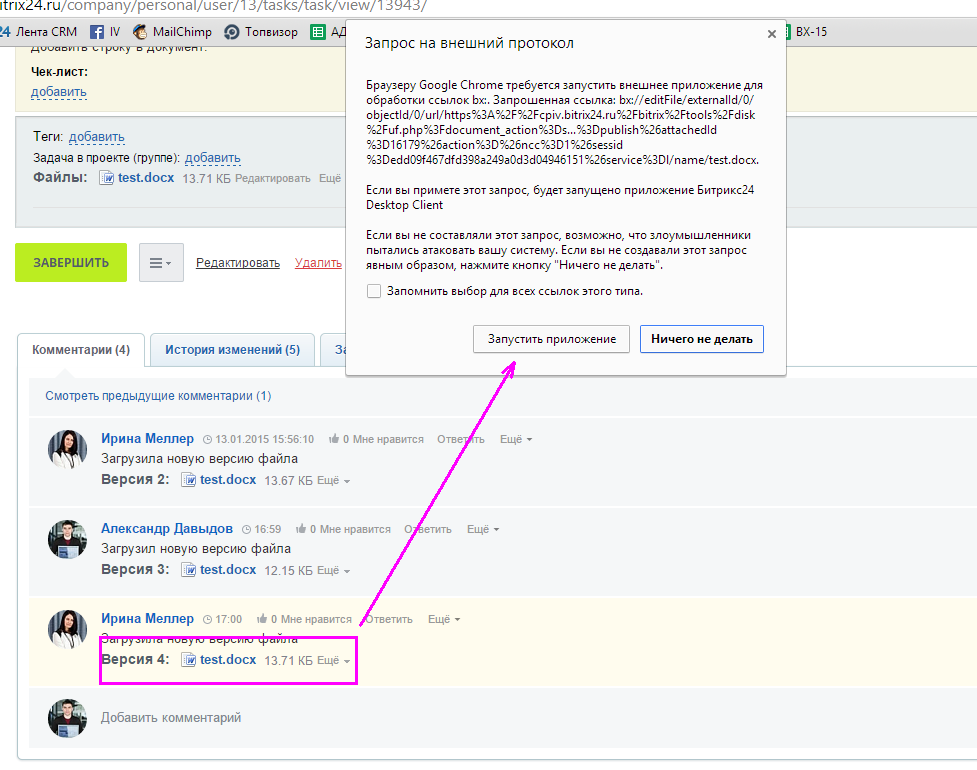
Task: Close the external protocol dialog
Action: [x=771, y=34]
